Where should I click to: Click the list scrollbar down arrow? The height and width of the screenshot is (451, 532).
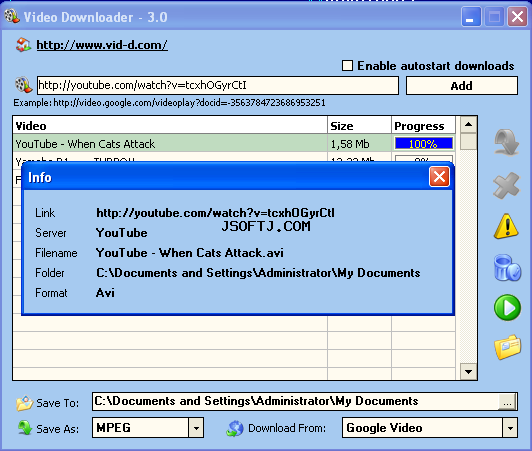(x=469, y=372)
